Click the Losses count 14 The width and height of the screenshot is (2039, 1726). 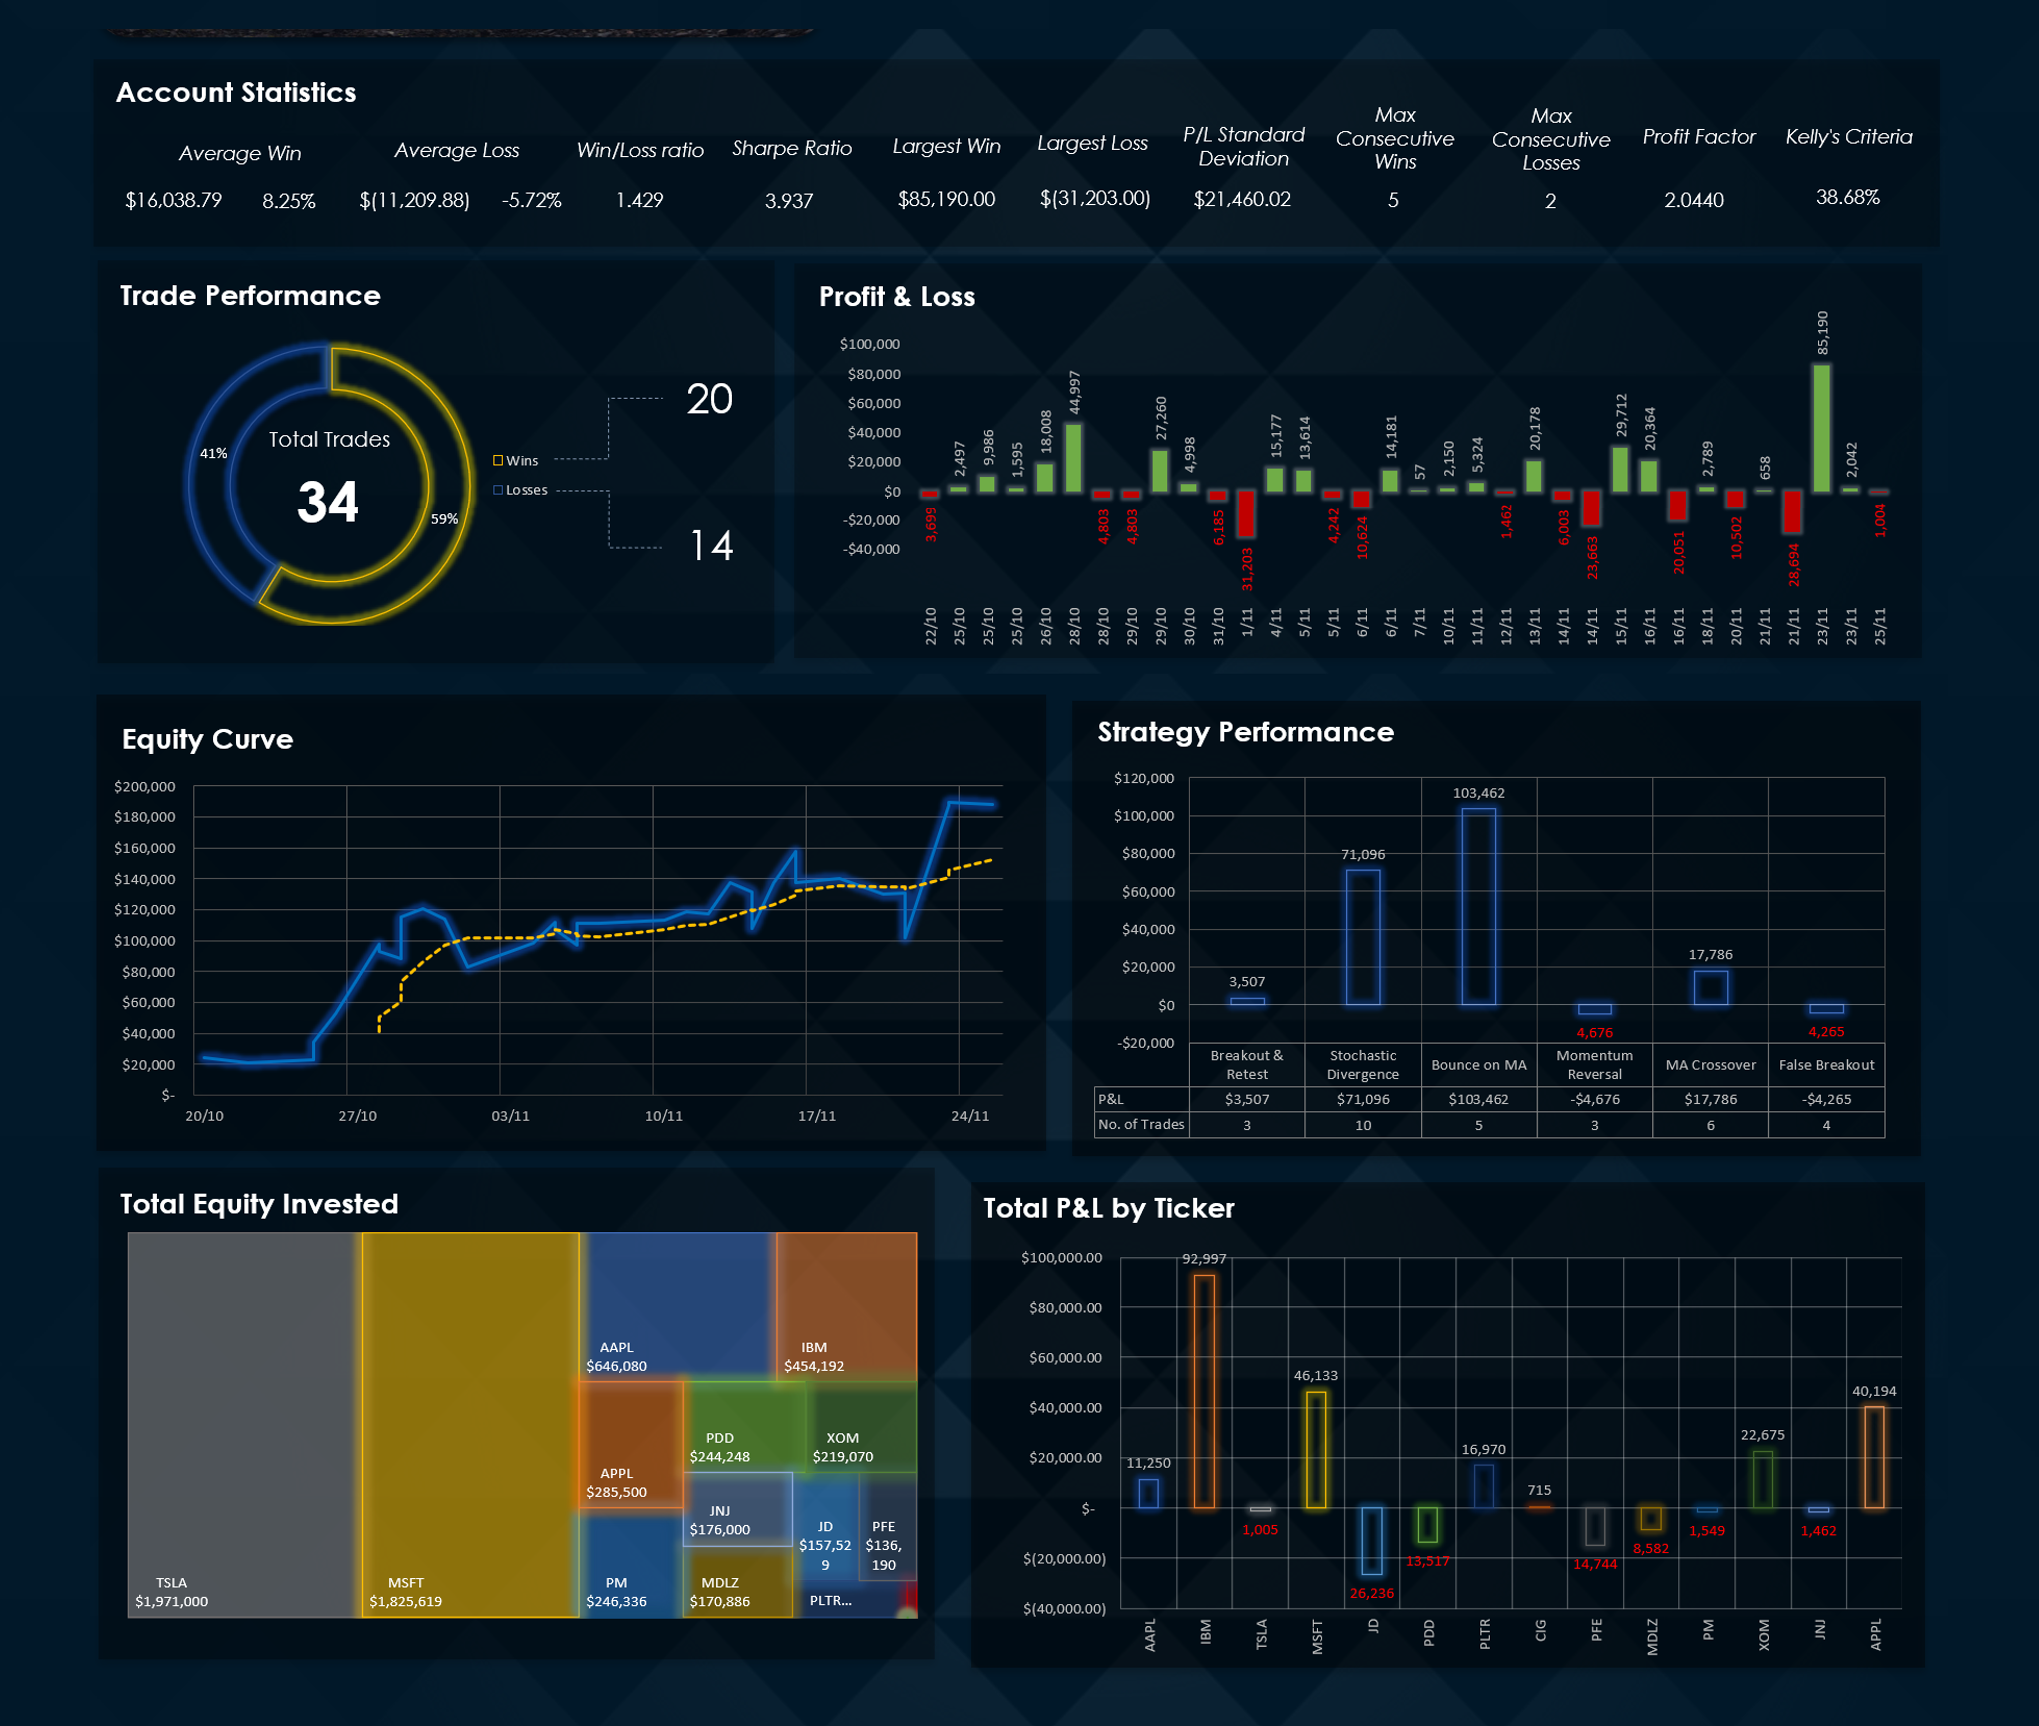point(711,546)
